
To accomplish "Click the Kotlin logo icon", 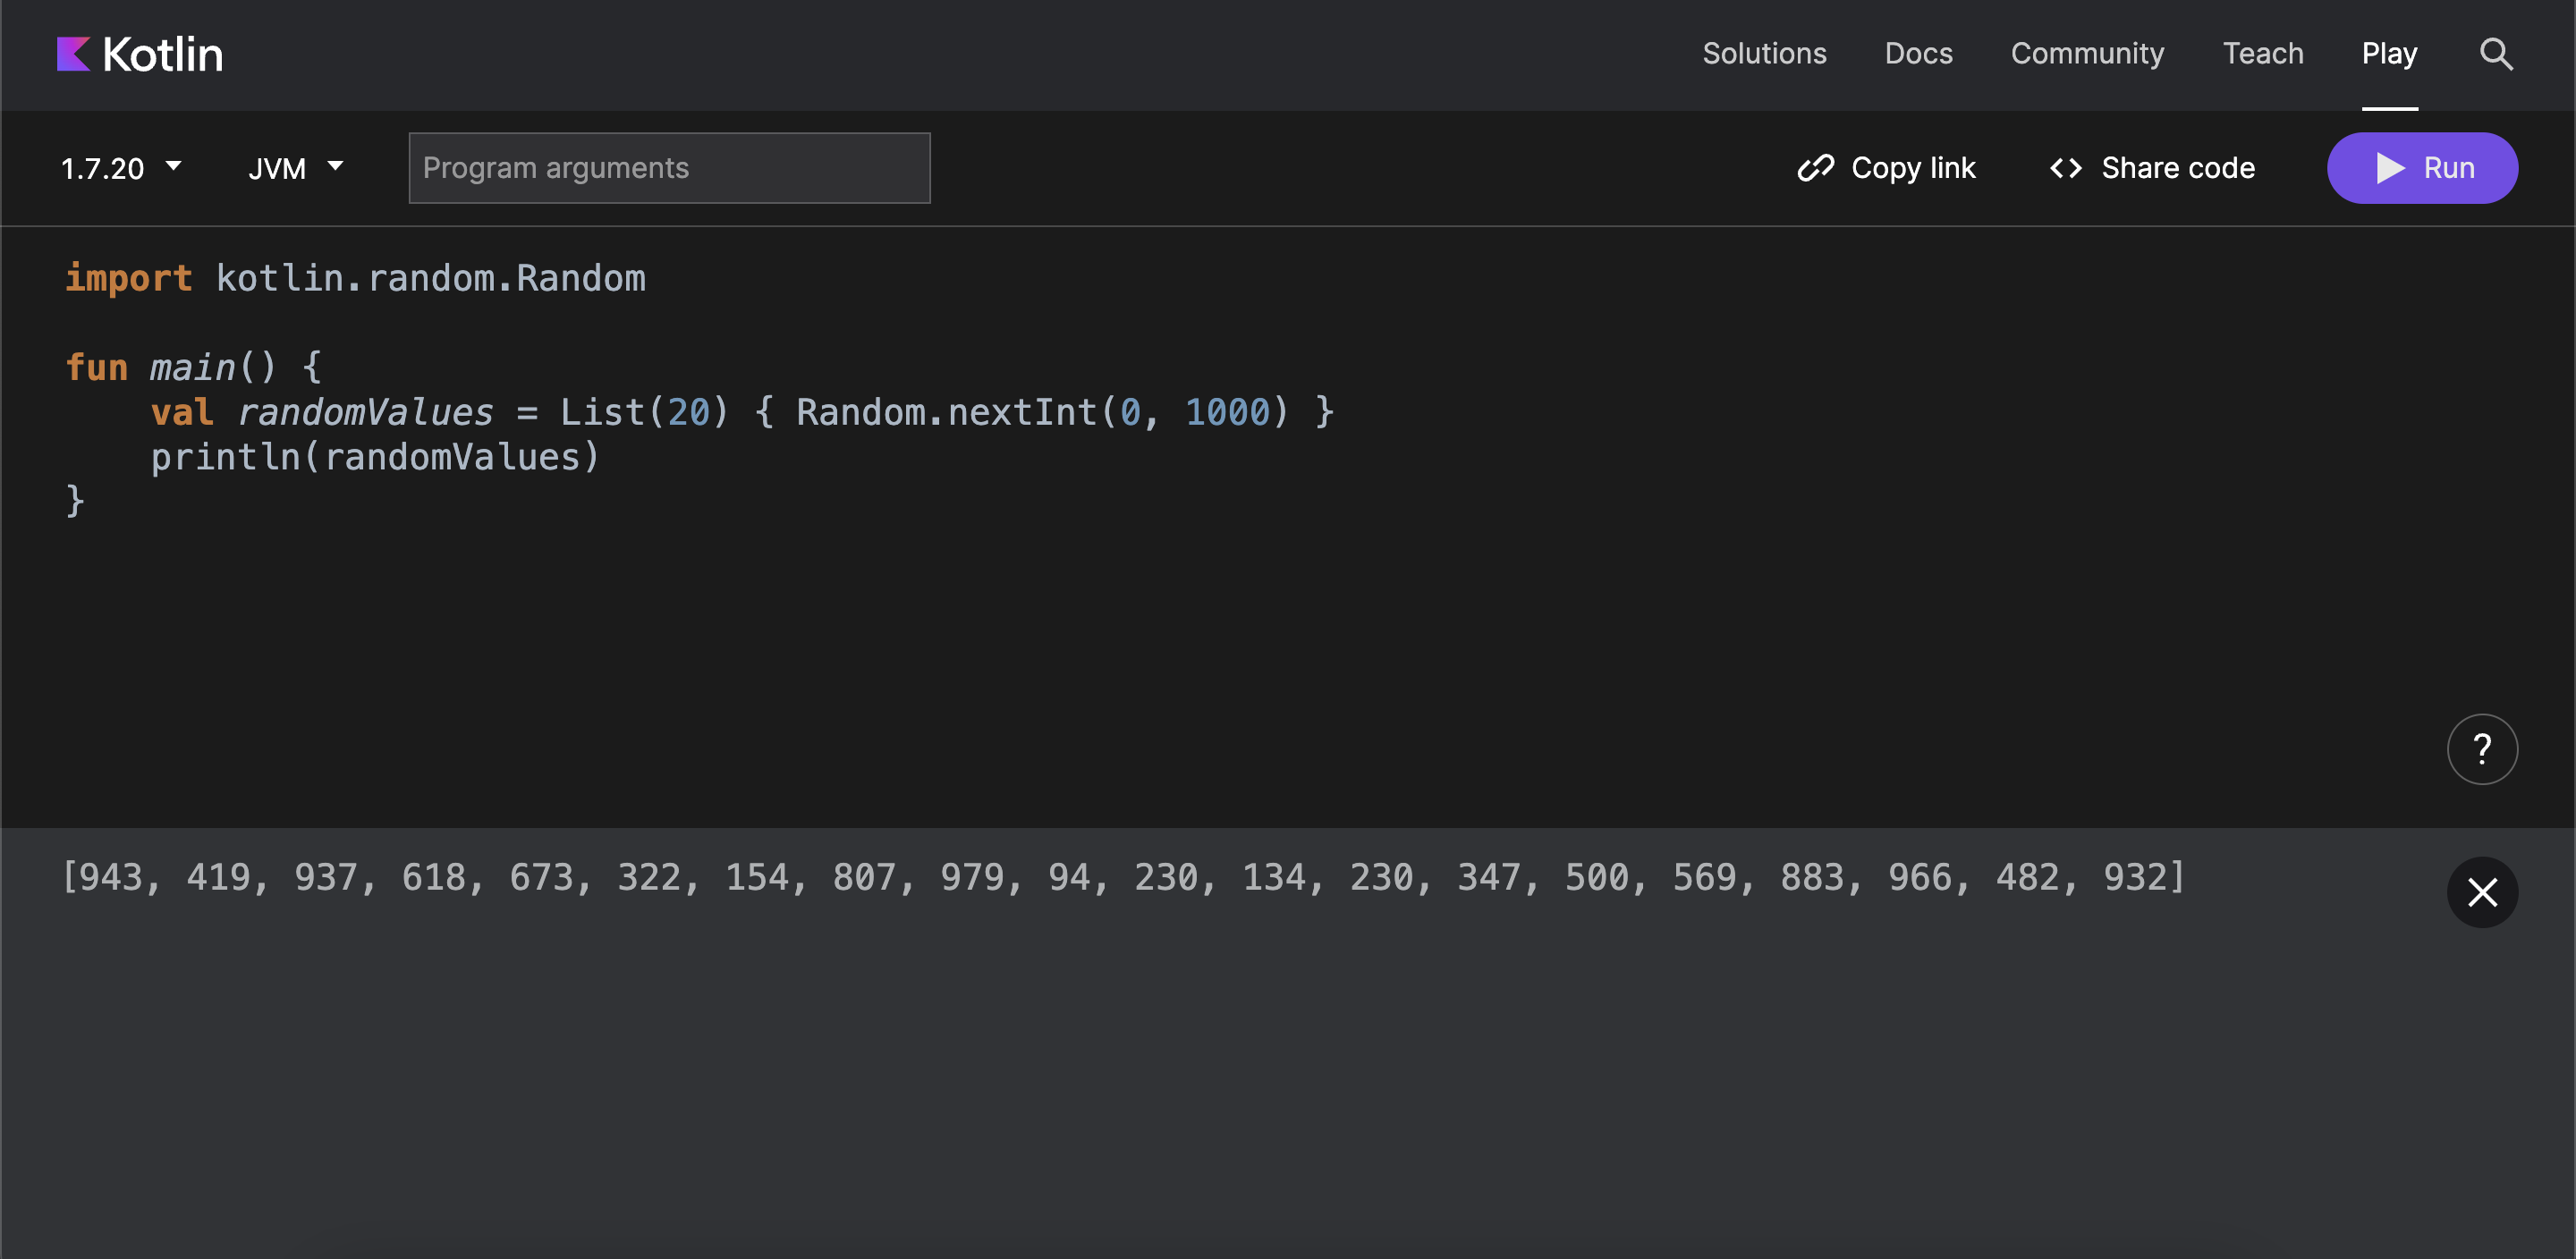I will click(73, 54).
